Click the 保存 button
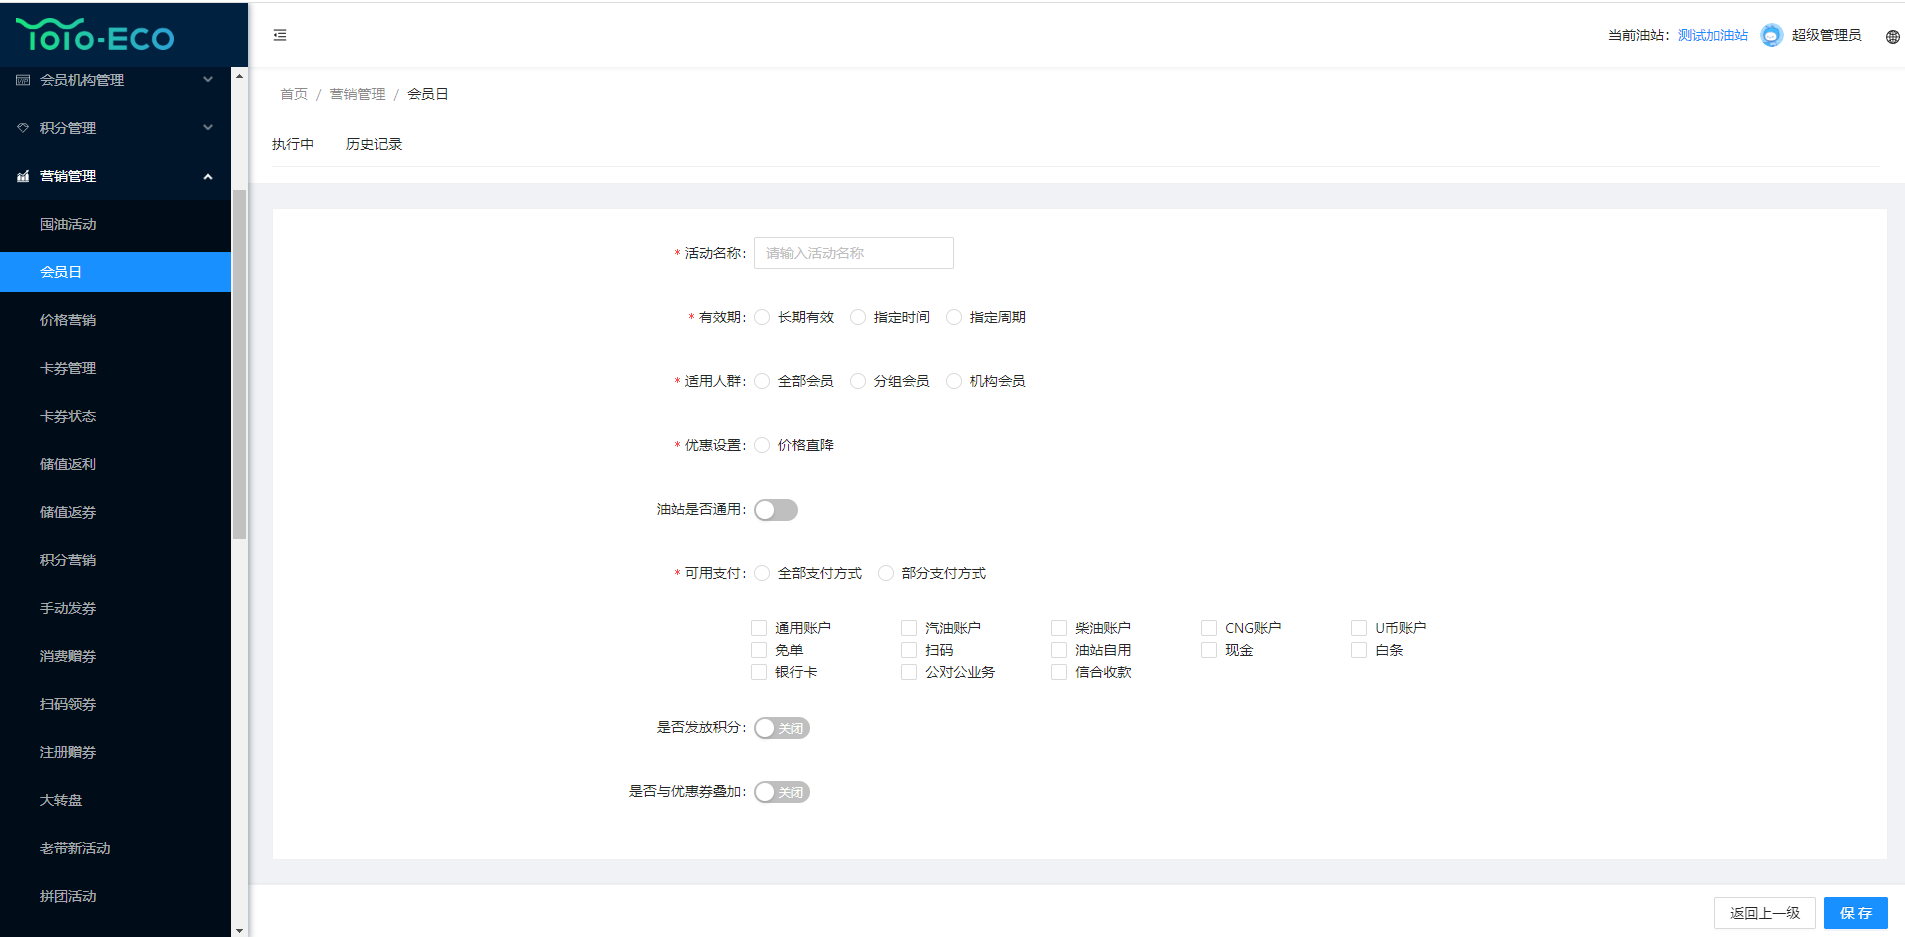This screenshot has width=1905, height=937. click(x=1856, y=913)
